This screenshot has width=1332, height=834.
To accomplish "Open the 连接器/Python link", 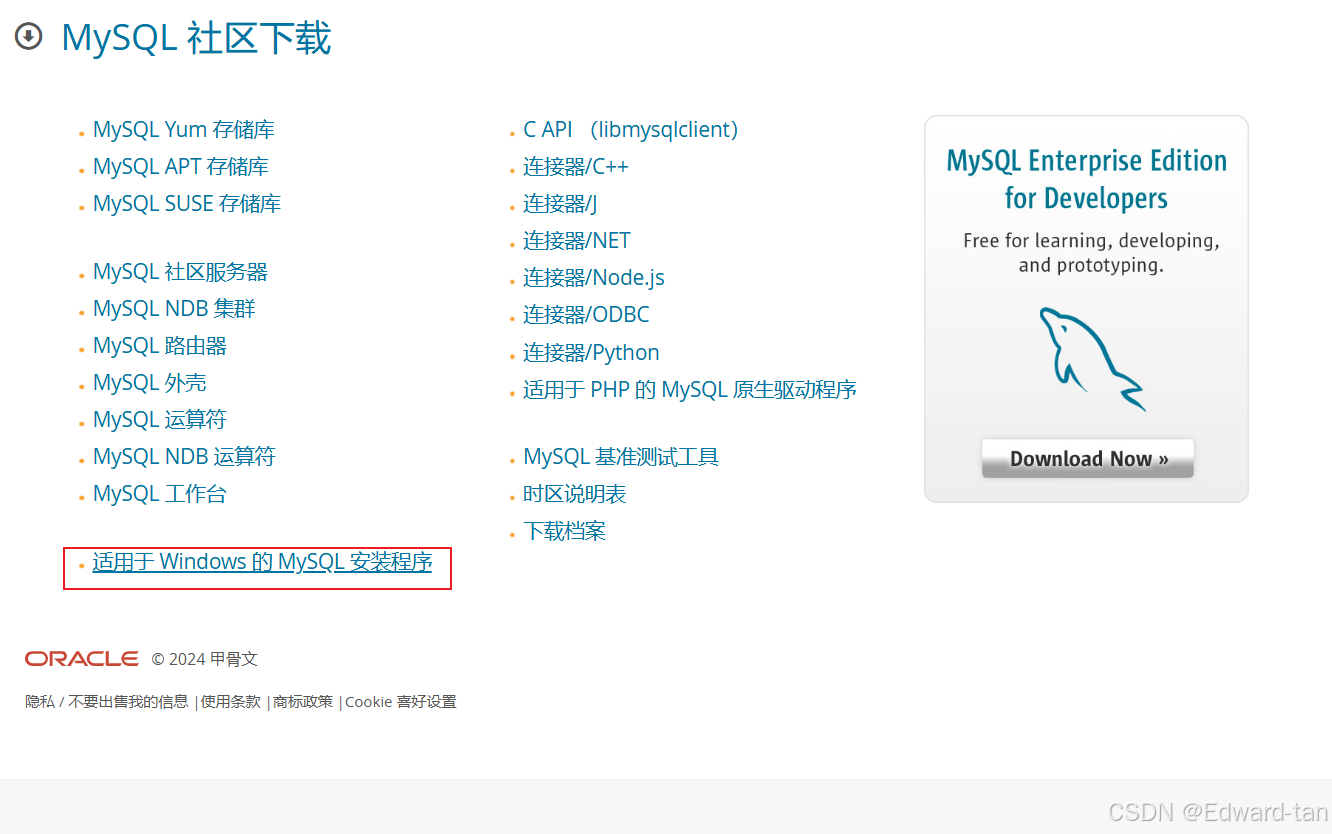I will [x=591, y=353].
